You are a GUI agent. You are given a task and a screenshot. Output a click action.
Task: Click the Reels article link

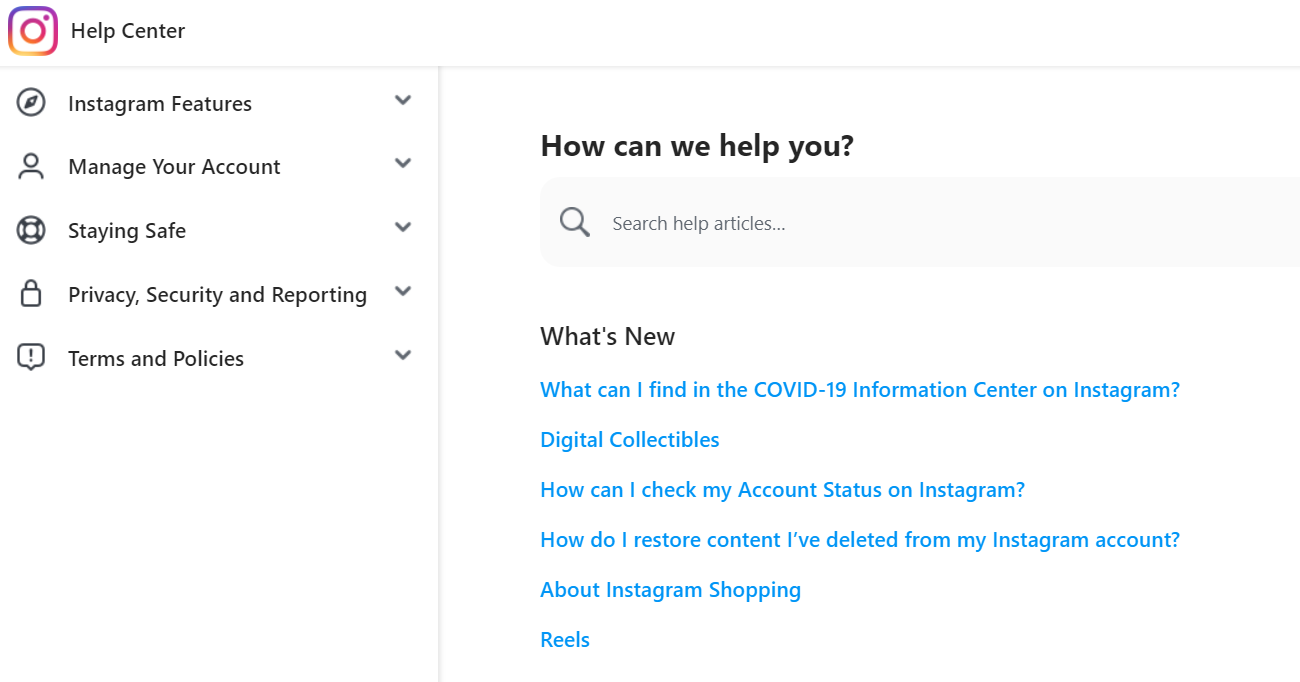tap(564, 639)
